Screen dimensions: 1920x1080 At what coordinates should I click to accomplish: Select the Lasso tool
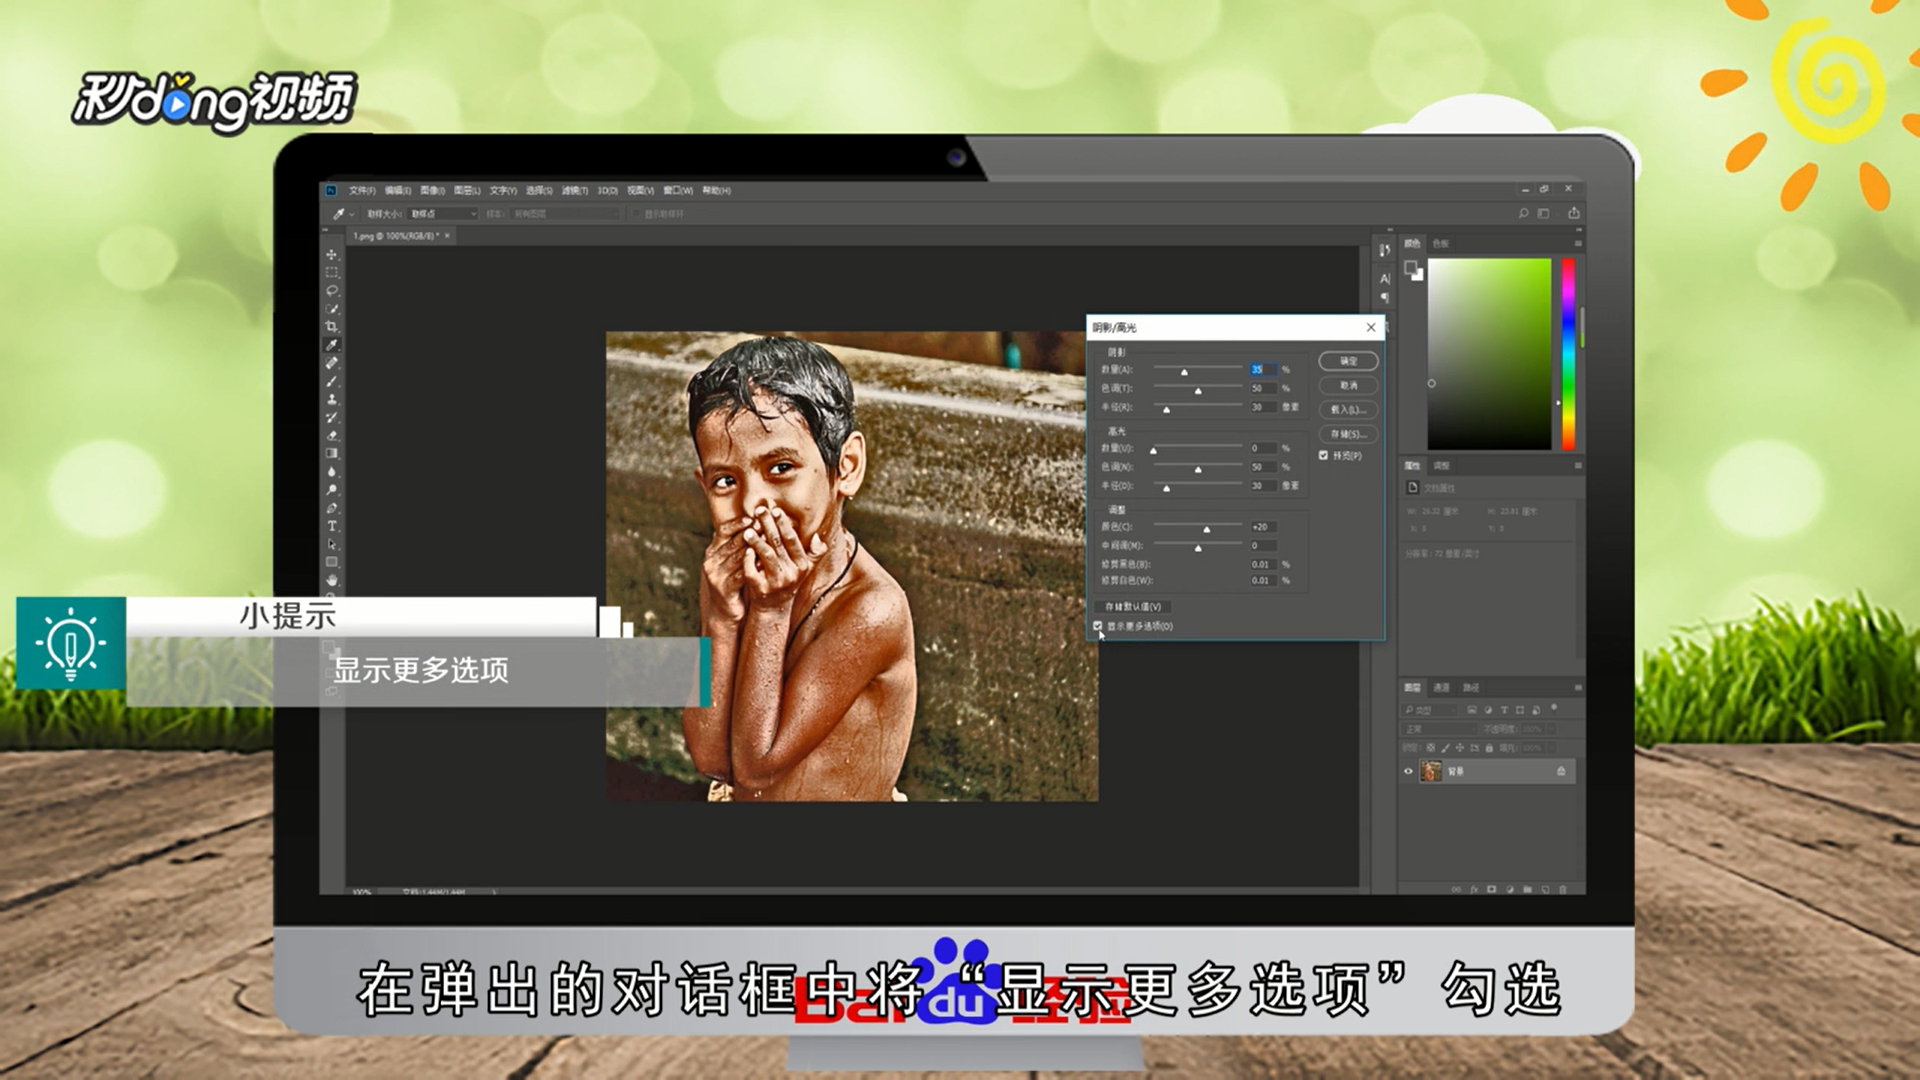click(332, 291)
